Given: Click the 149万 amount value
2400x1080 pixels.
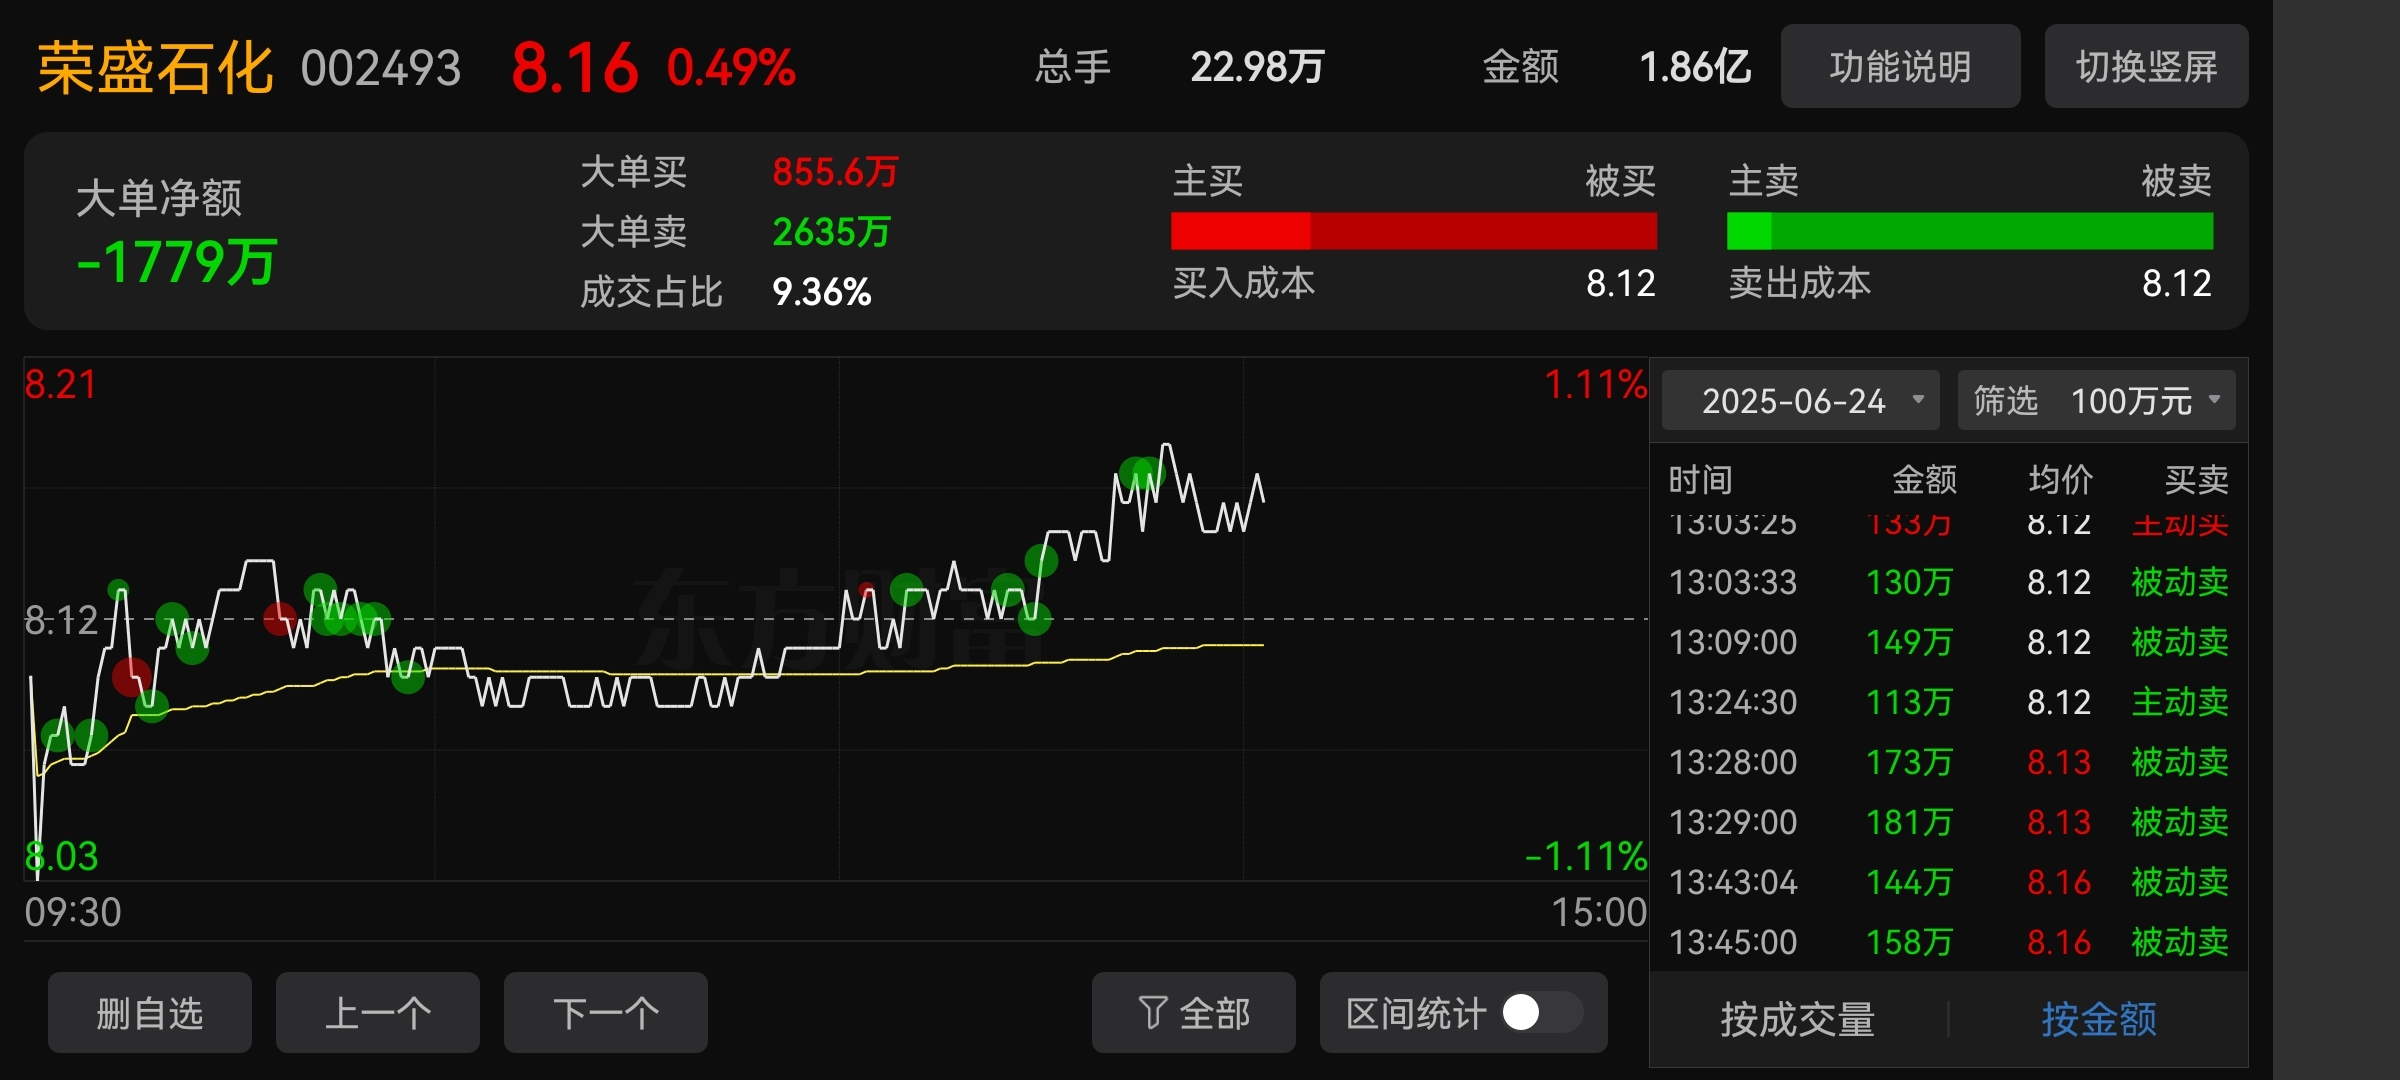Looking at the screenshot, I should [x=1909, y=642].
